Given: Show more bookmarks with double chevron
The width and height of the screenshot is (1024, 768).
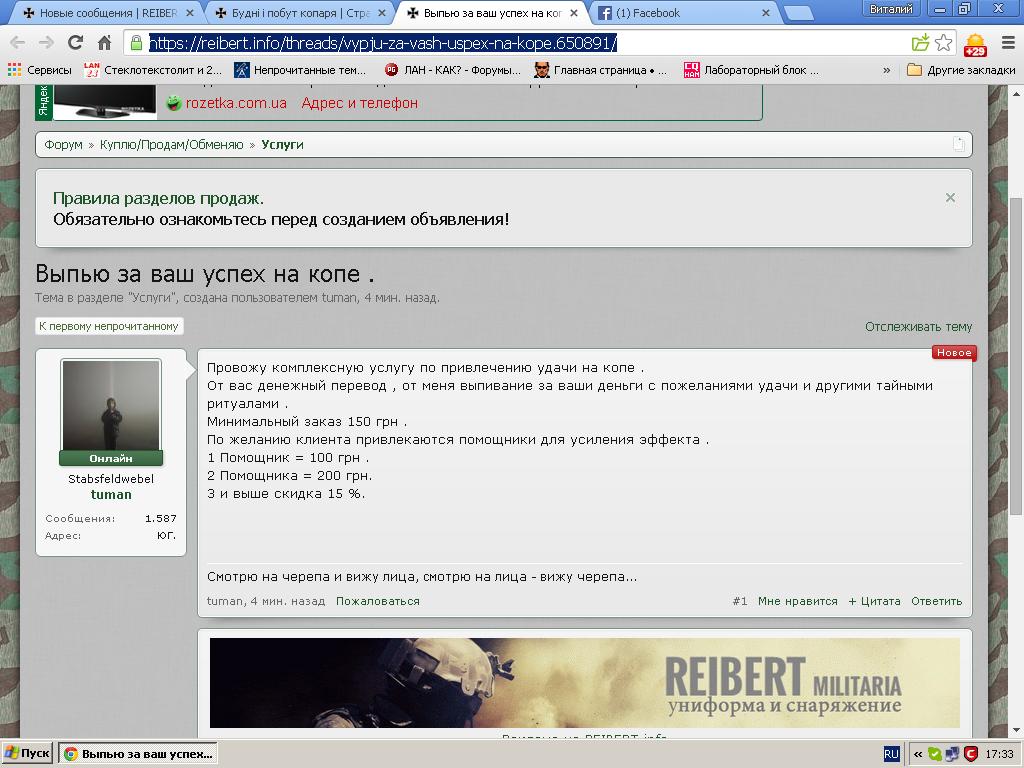Looking at the screenshot, I should [x=886, y=70].
